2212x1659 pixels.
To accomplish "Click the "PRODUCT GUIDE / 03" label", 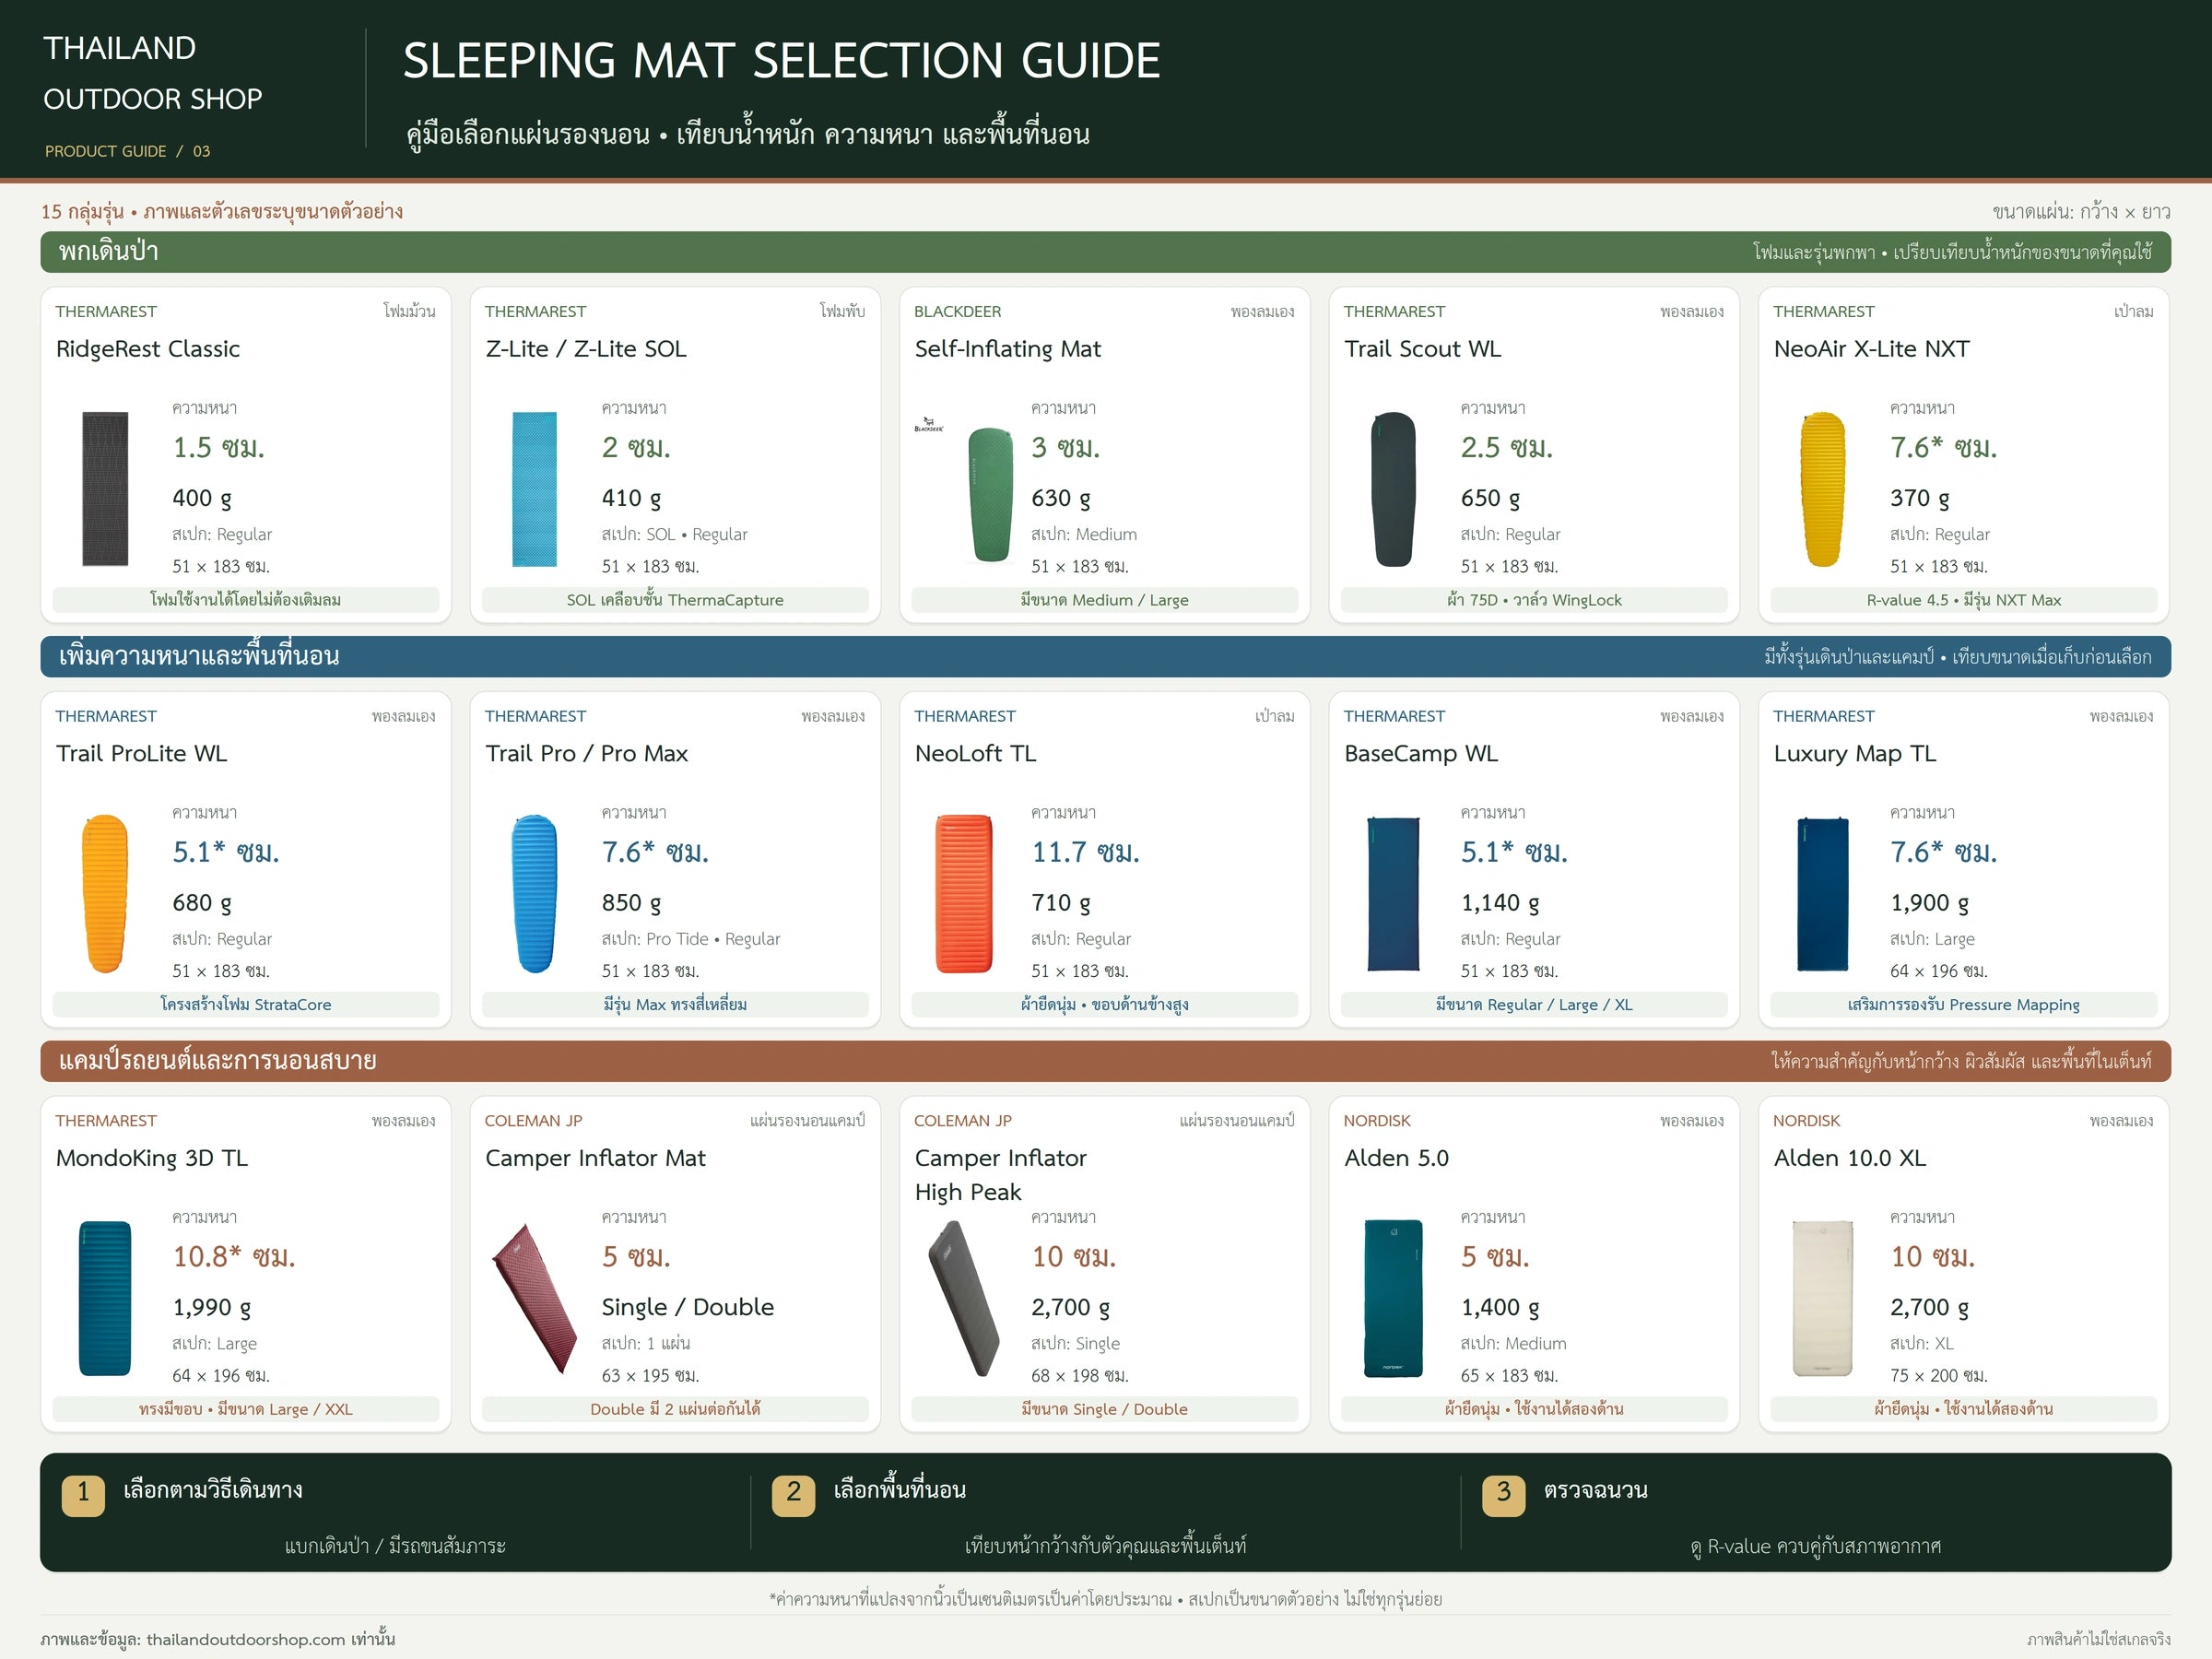I will point(127,151).
